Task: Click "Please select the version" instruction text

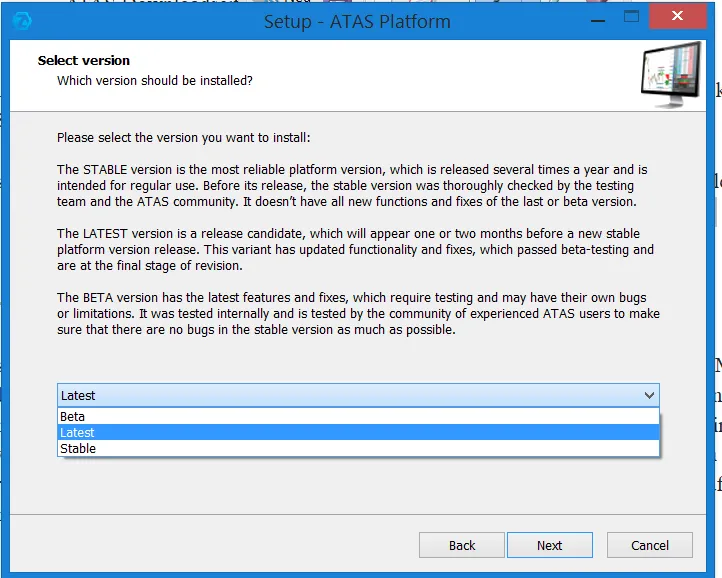Action: [x=183, y=137]
